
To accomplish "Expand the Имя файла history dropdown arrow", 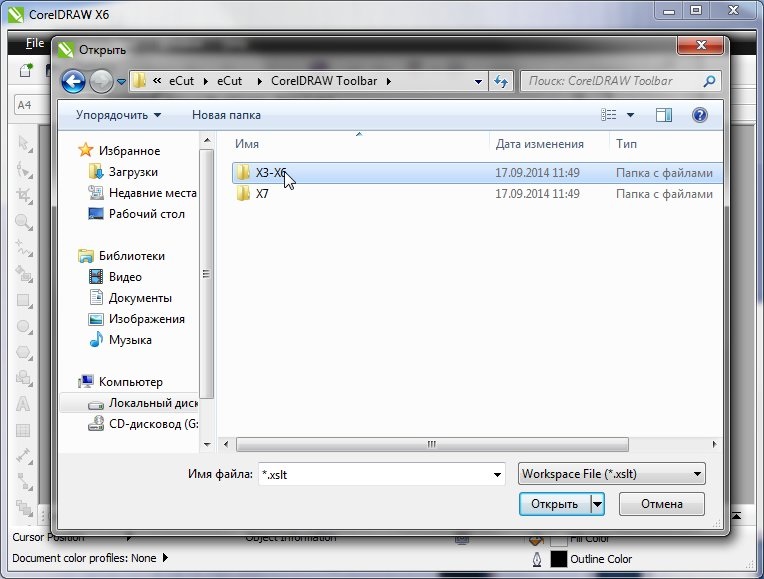I will pos(497,474).
